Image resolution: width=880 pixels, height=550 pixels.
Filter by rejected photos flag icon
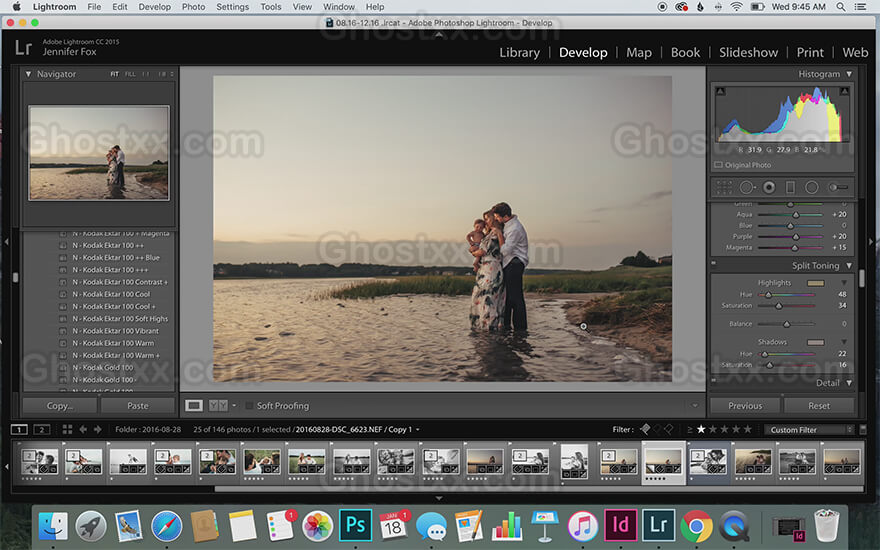click(x=668, y=429)
